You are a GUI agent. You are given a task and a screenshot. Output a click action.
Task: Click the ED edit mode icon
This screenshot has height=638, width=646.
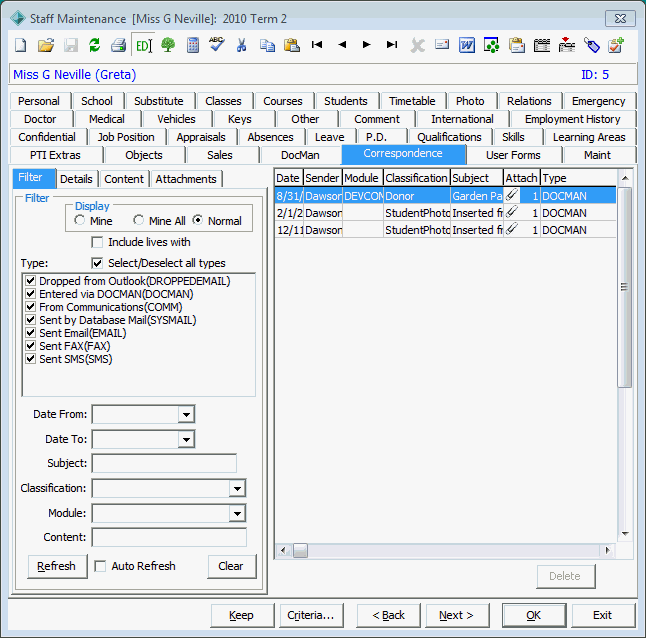click(x=143, y=45)
